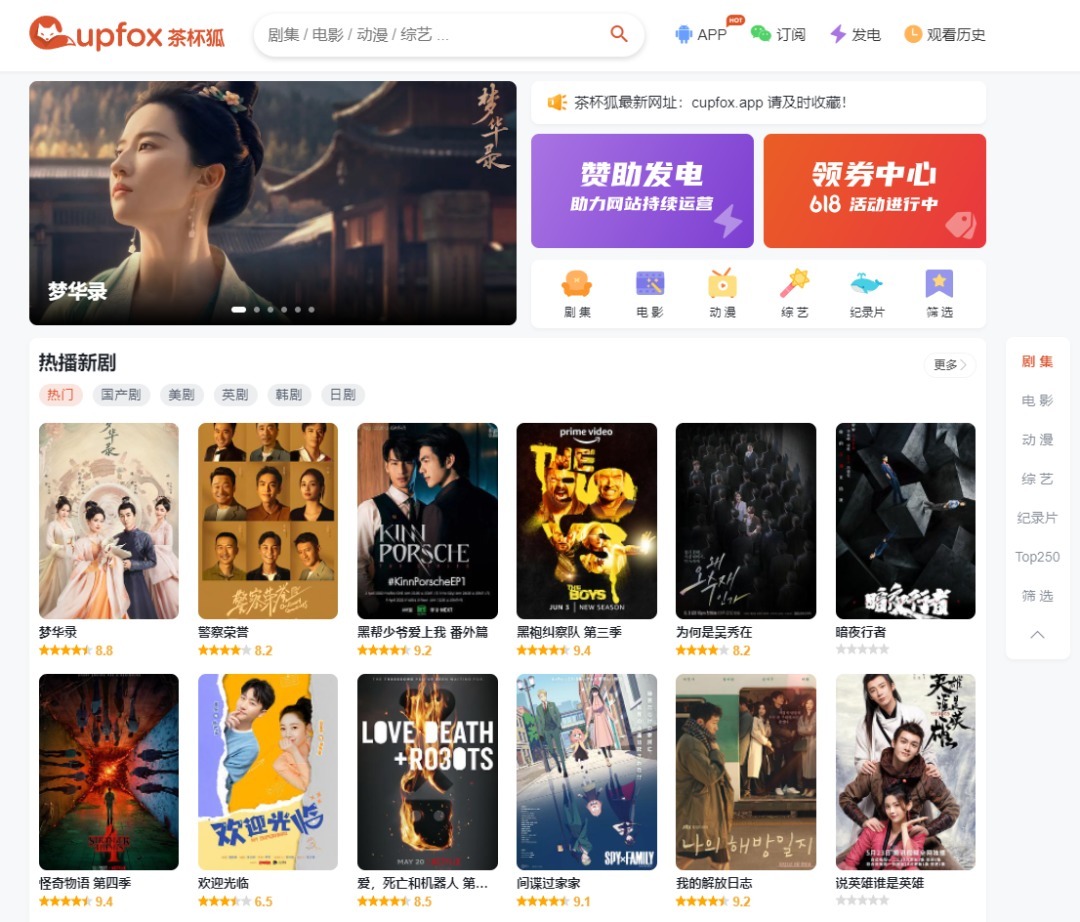Go to 动漫 in right sidebar
Screen dimensions: 1080x922
tap(1037, 440)
